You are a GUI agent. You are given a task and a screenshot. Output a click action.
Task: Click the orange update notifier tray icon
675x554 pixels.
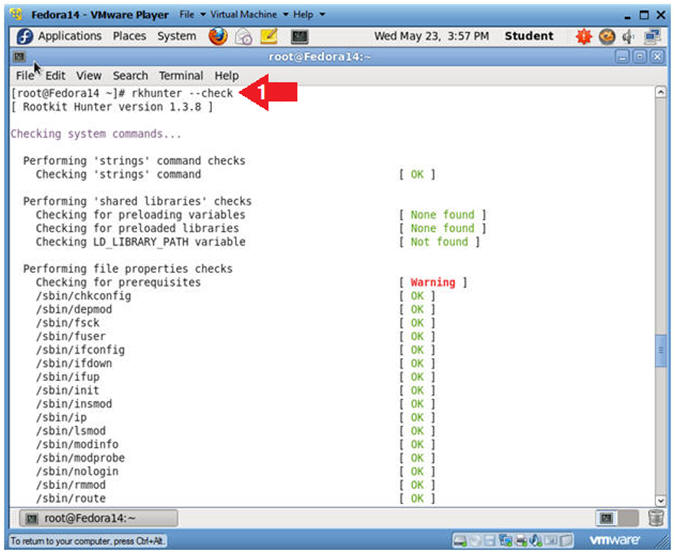coord(607,37)
